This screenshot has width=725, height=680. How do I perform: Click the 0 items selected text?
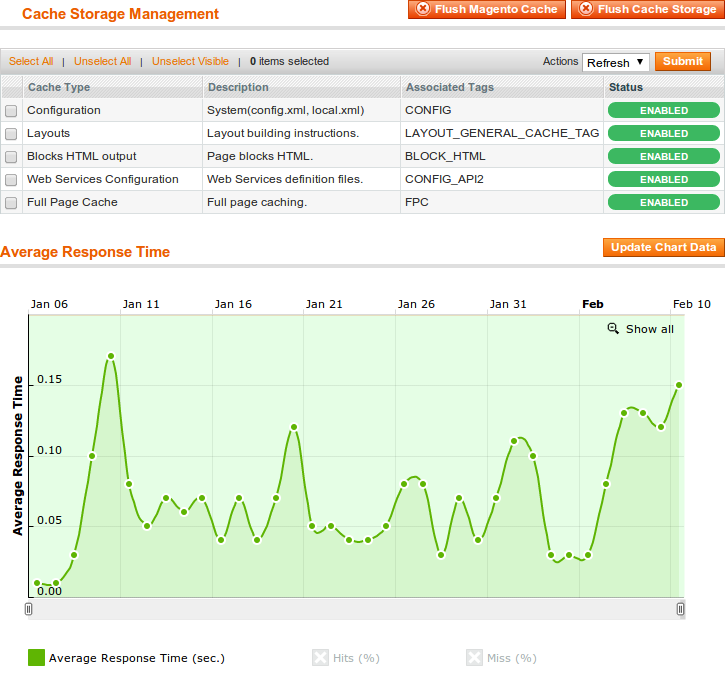pos(289,61)
